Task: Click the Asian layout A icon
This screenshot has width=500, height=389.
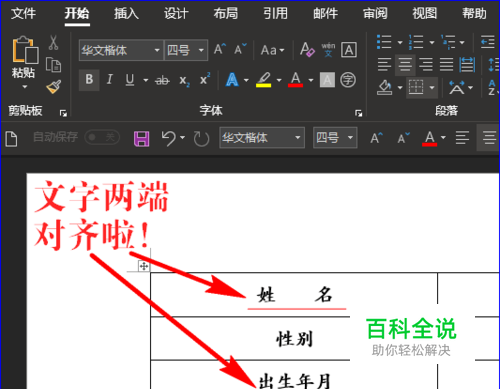Action: click(456, 87)
